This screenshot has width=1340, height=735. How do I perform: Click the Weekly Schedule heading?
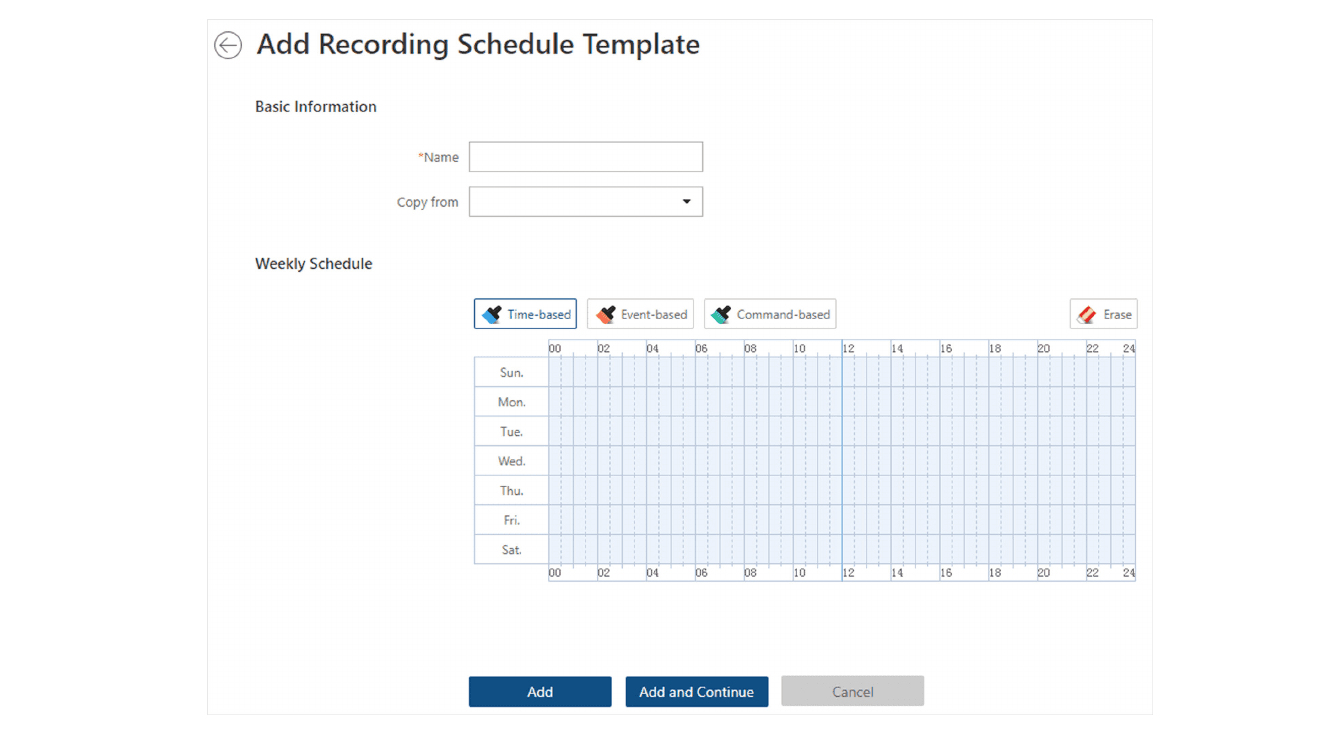[x=314, y=264]
